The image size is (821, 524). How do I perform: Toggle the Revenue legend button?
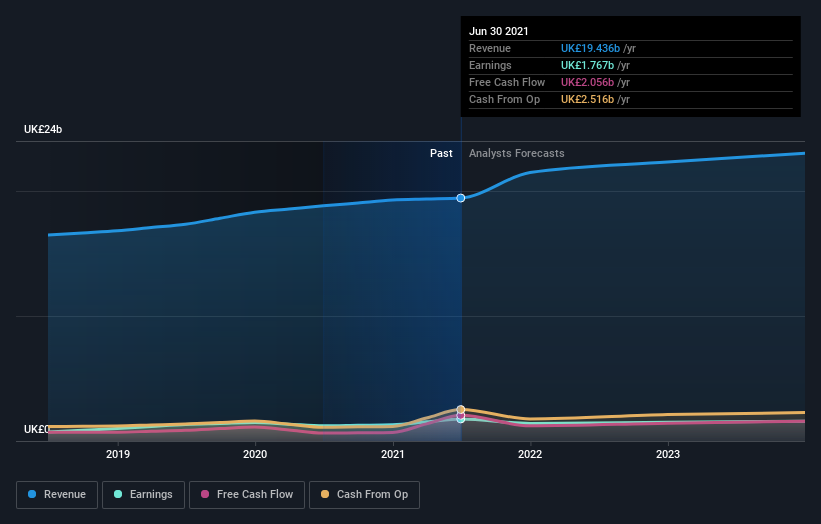57,495
